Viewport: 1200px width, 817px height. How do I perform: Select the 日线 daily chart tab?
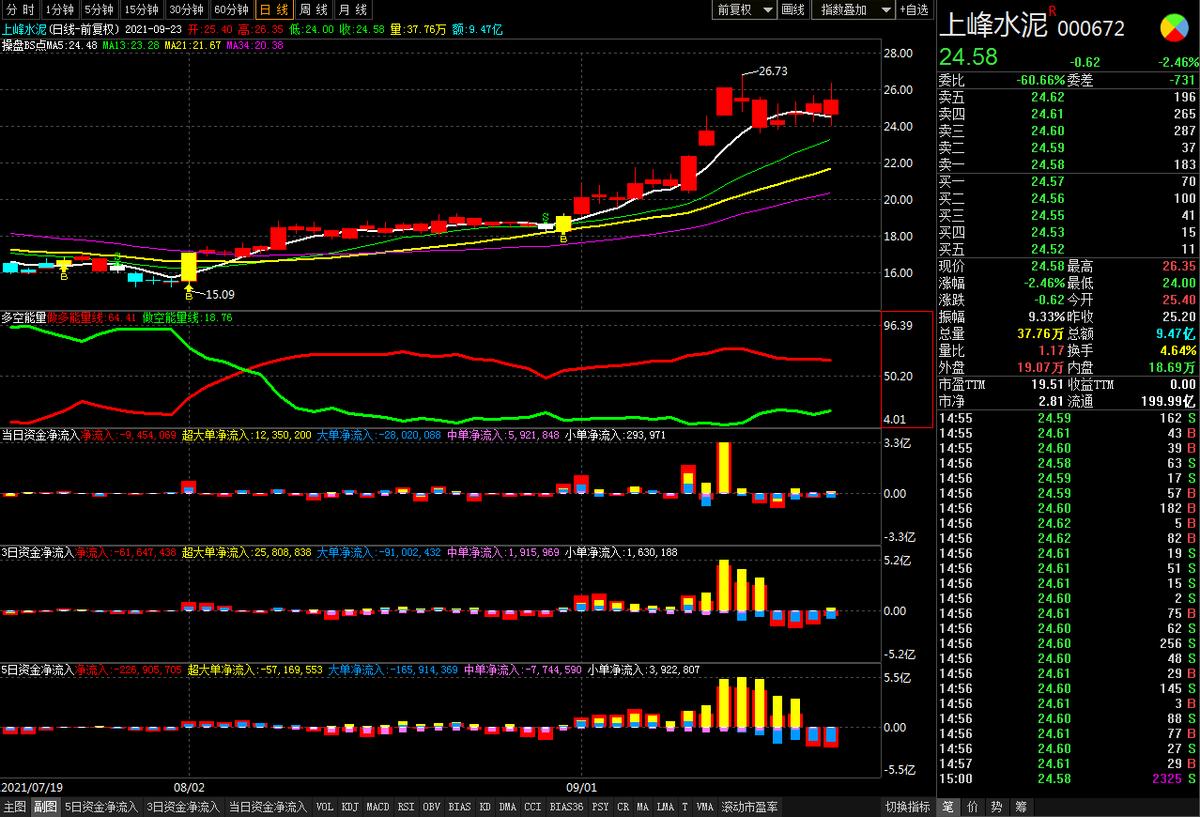273,9
